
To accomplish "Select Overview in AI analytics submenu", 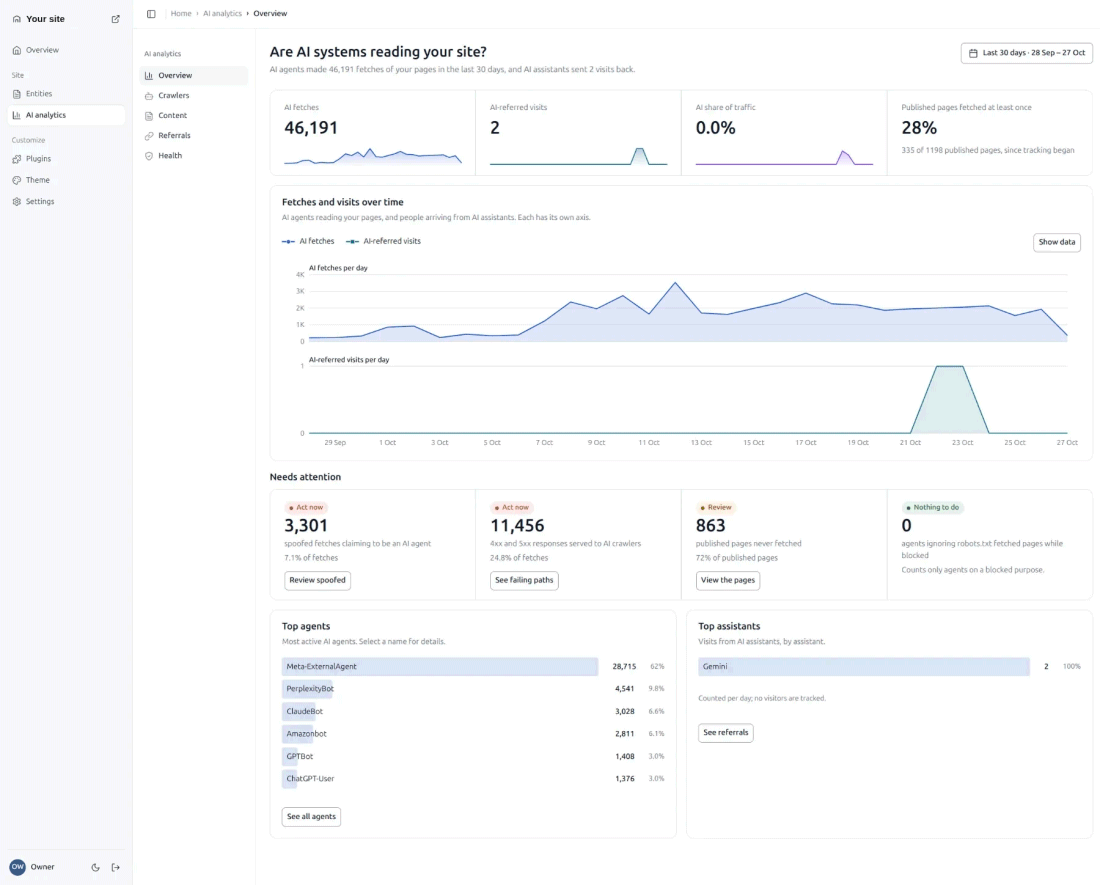I will point(194,75).
